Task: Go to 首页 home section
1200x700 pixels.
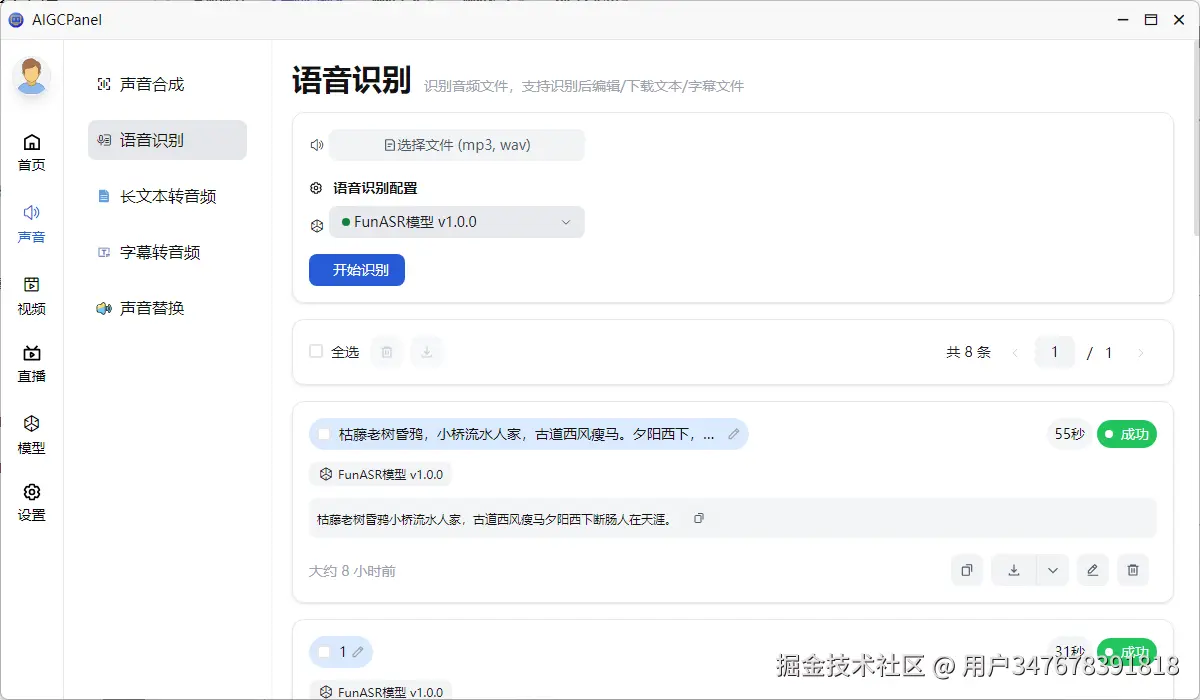Action: 32,152
